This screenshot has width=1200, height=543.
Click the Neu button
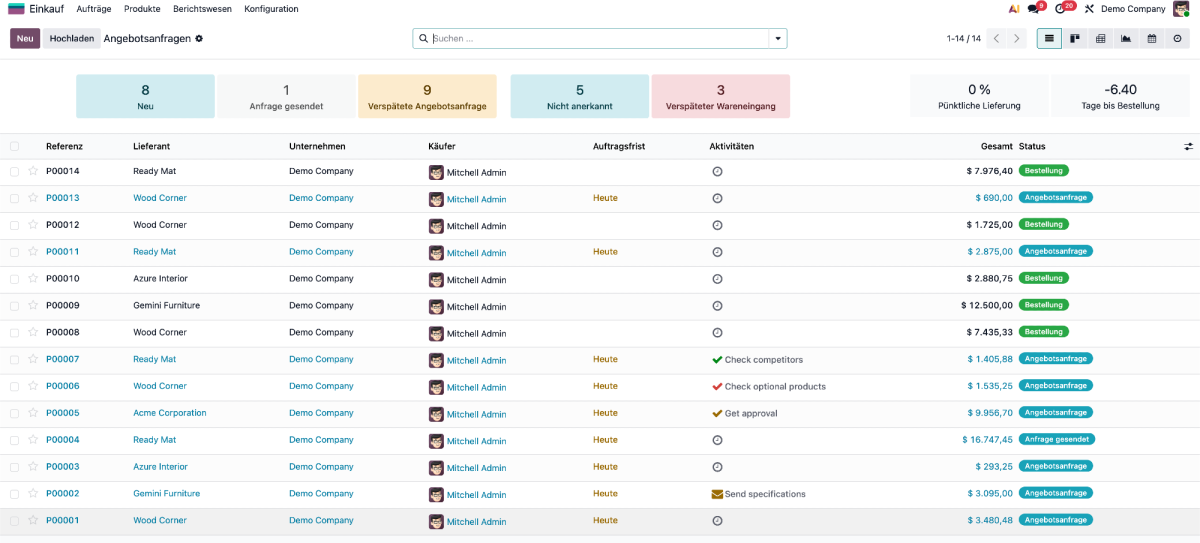click(x=25, y=38)
